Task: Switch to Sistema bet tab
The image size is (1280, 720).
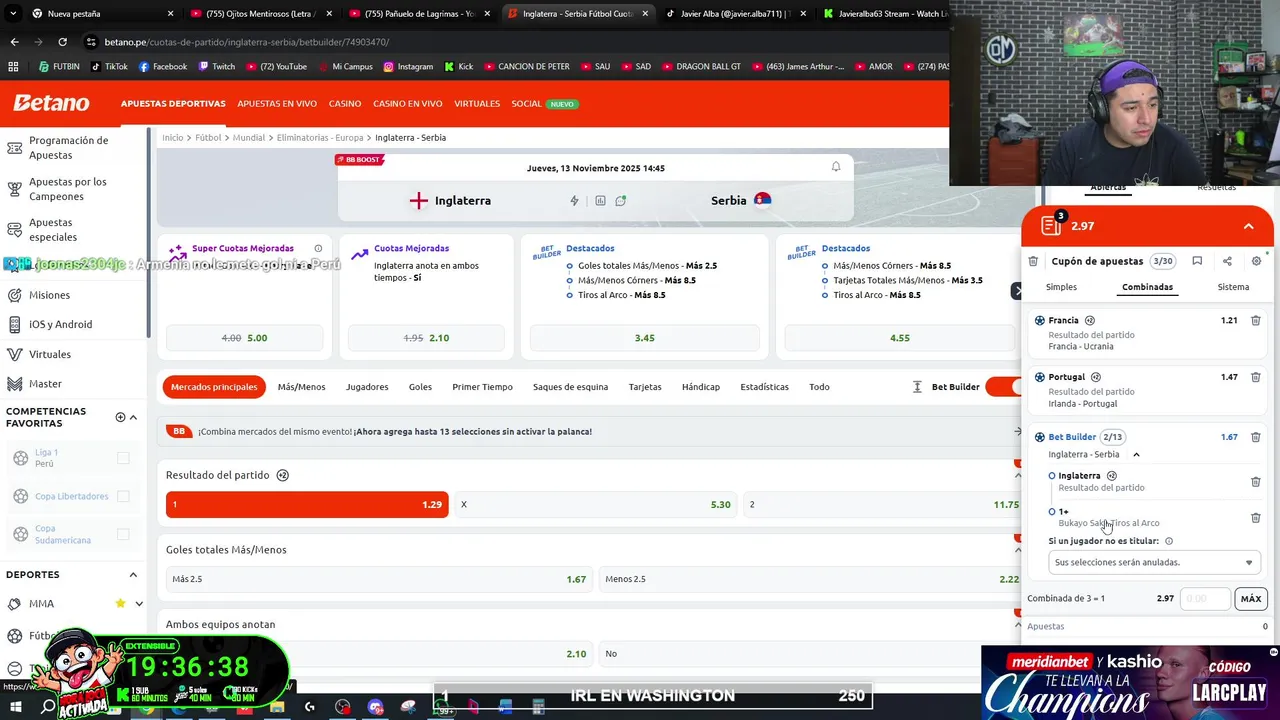Action: click(1233, 287)
